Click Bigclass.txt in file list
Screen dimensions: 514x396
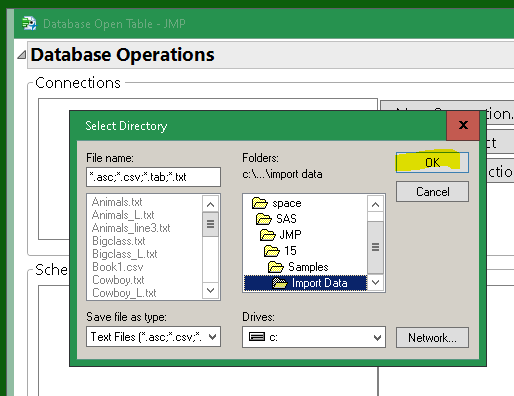point(119,241)
